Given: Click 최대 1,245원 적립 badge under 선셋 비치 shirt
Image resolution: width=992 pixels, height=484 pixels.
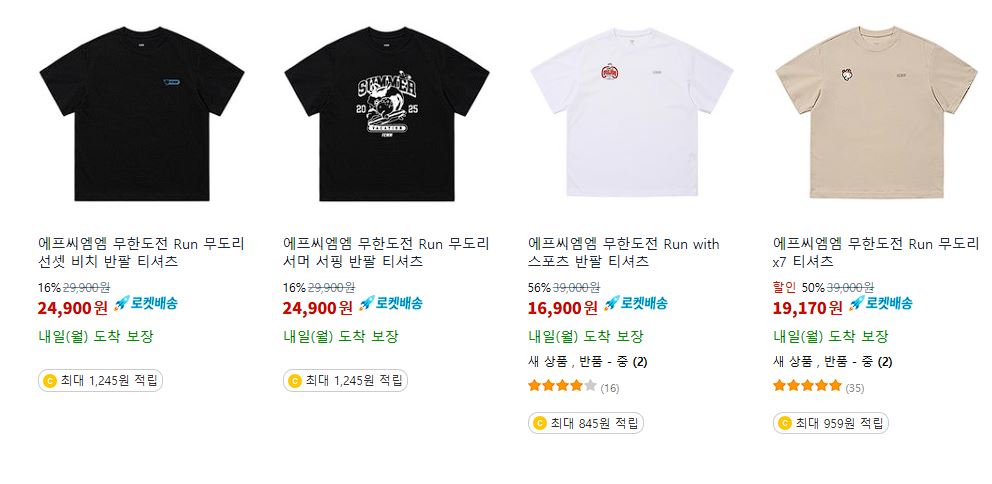Looking at the screenshot, I should 101,381.
